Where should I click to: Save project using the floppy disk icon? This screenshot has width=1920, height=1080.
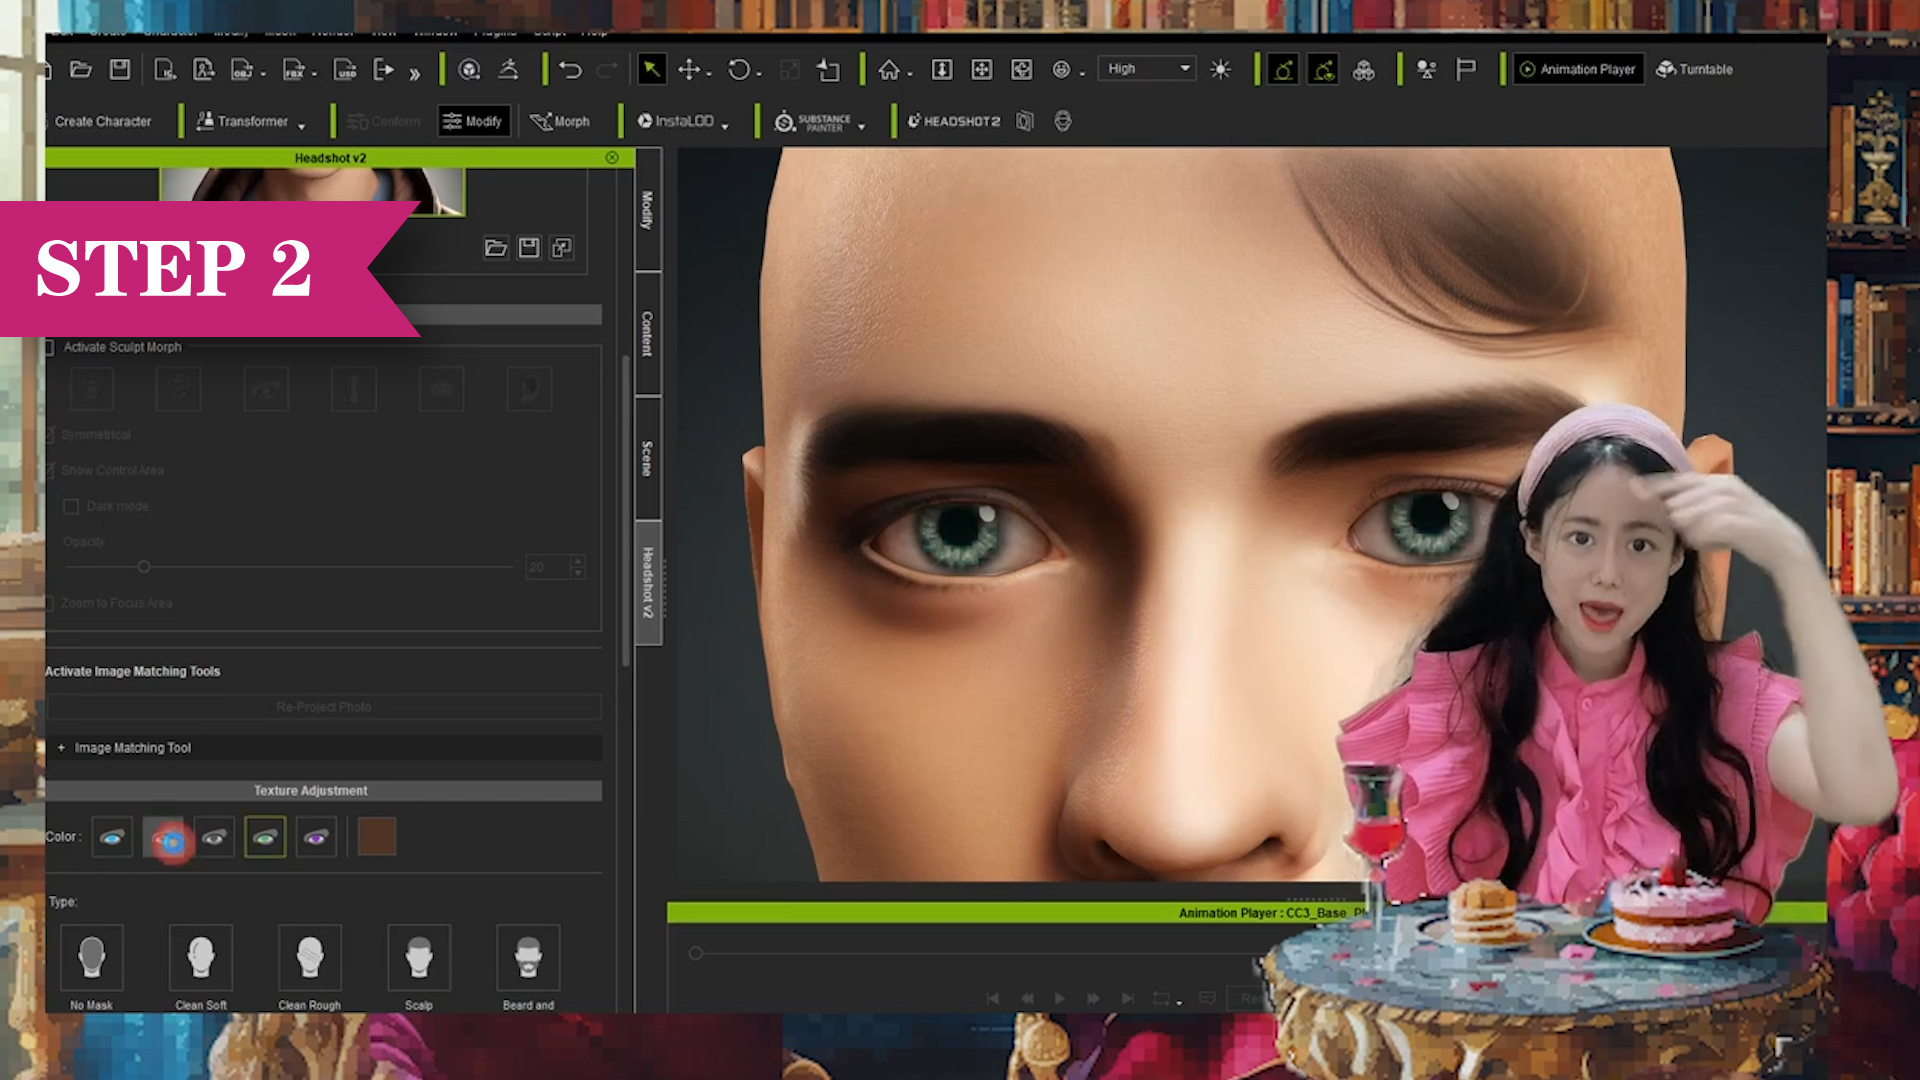(x=120, y=70)
